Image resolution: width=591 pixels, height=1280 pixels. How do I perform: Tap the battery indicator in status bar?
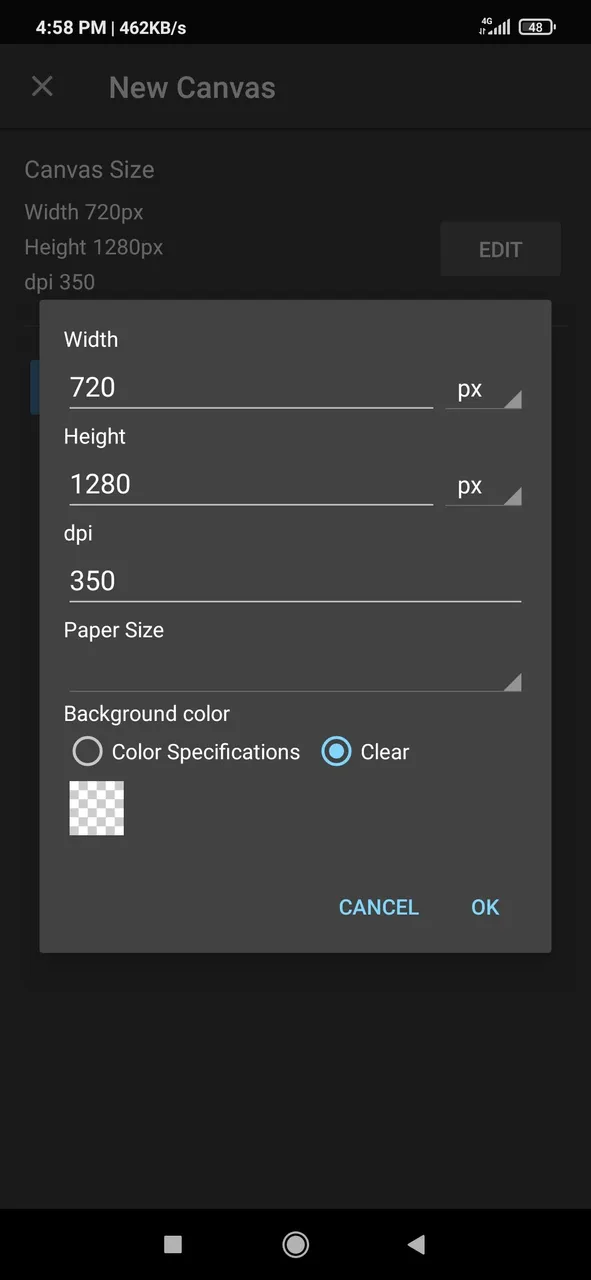tap(537, 27)
